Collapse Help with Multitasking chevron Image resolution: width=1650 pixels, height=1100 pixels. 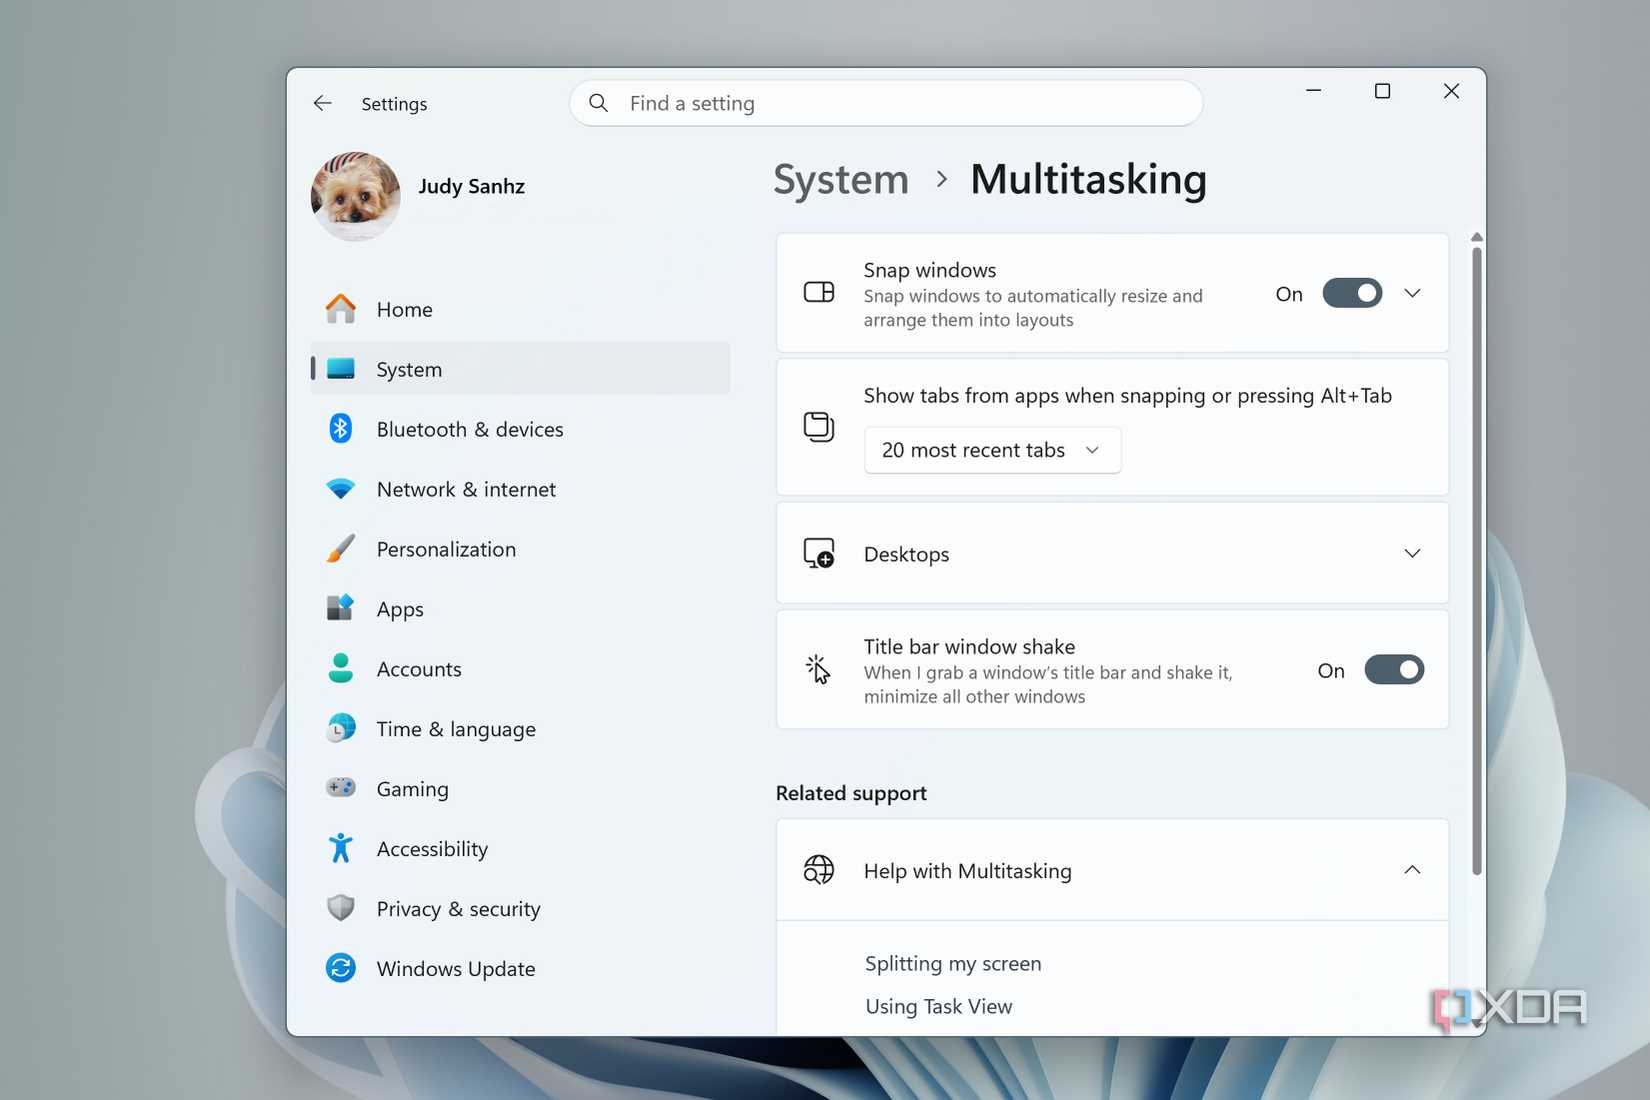(x=1412, y=870)
